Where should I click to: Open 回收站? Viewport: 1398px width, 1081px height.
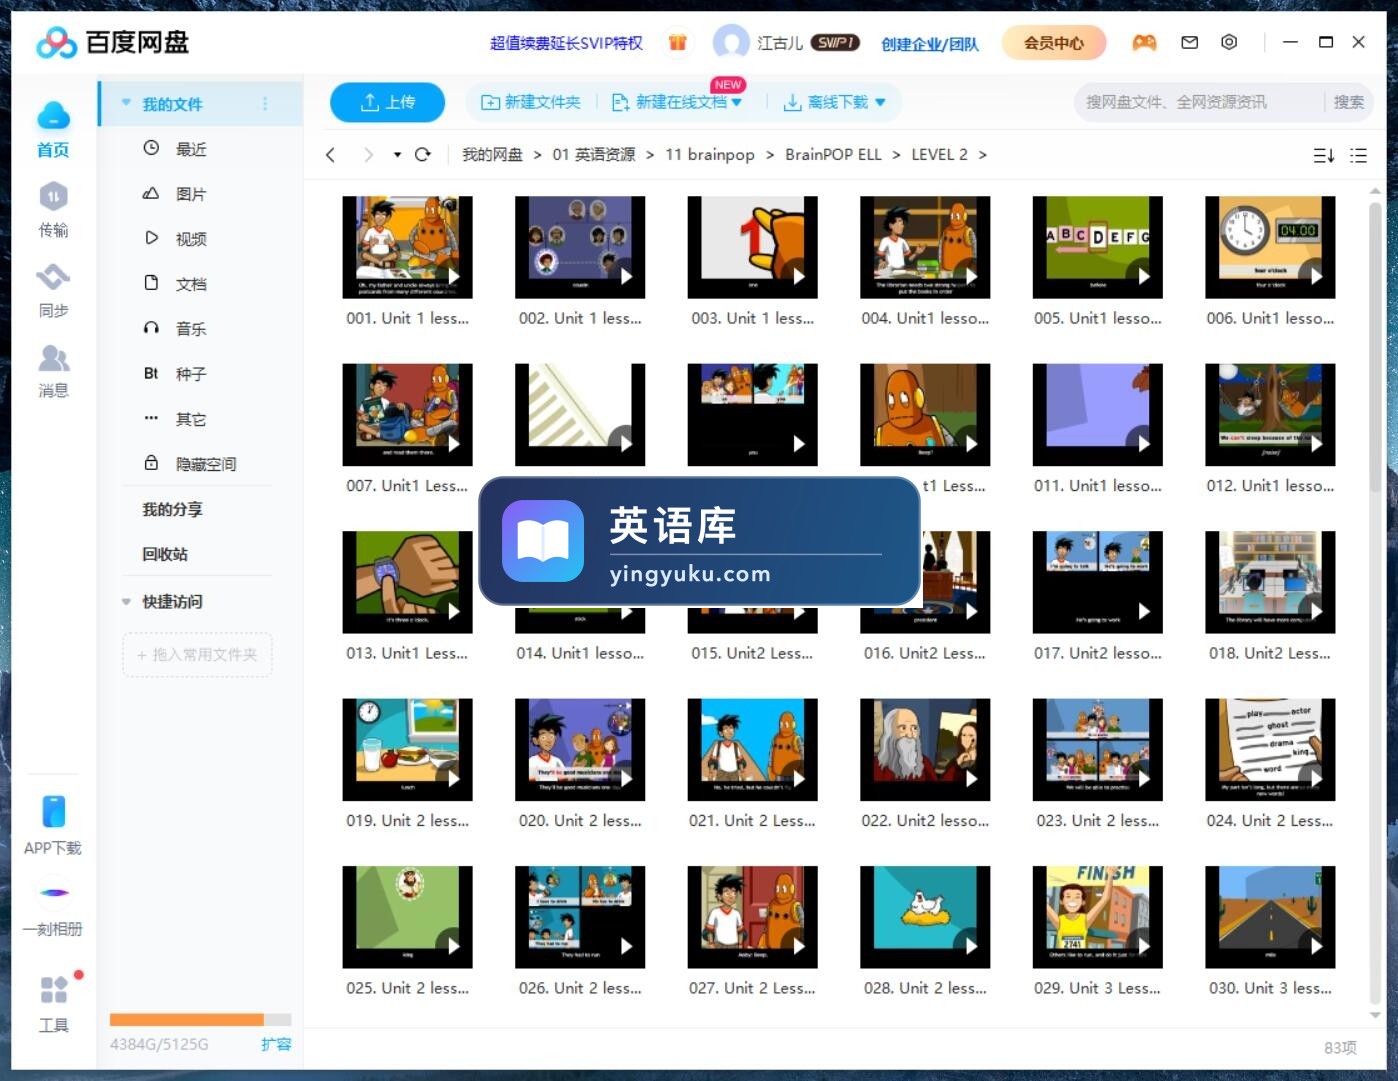point(165,554)
